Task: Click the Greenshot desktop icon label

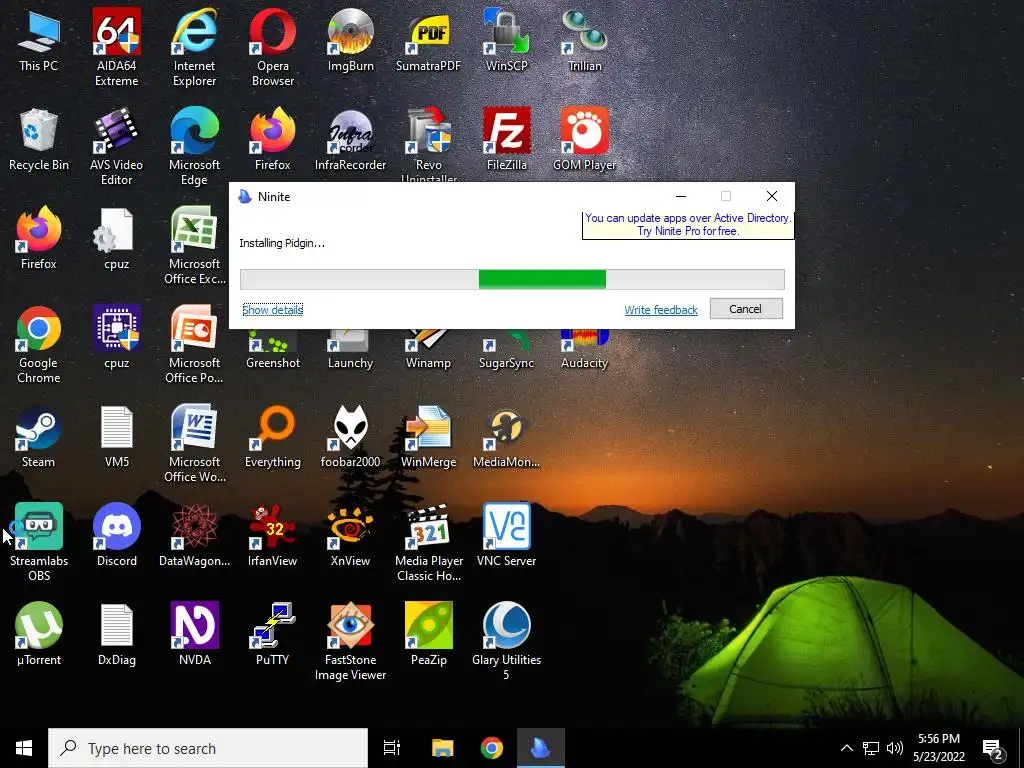Action: (272, 363)
